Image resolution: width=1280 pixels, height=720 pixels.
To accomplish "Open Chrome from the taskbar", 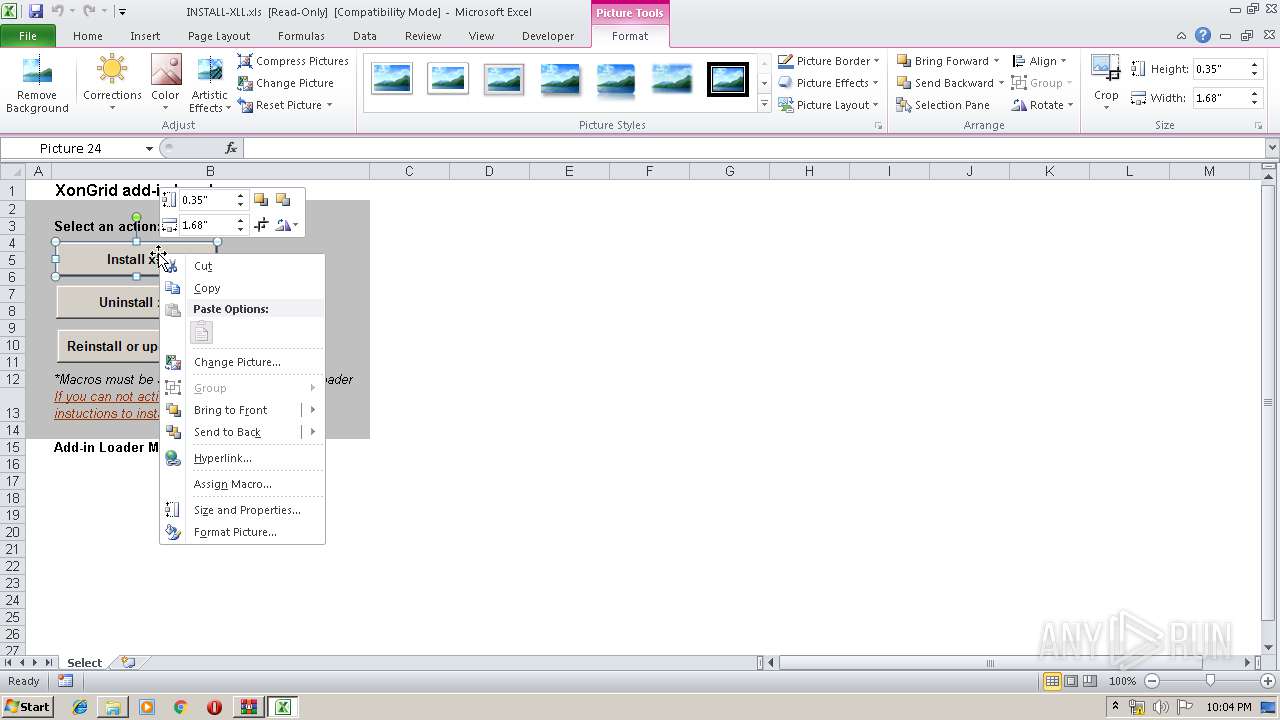I will tap(181, 707).
